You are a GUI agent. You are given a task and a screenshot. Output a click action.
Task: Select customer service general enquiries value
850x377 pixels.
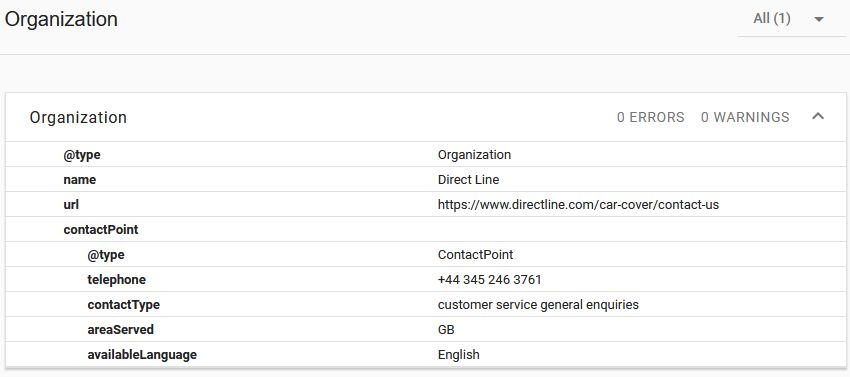(x=538, y=304)
